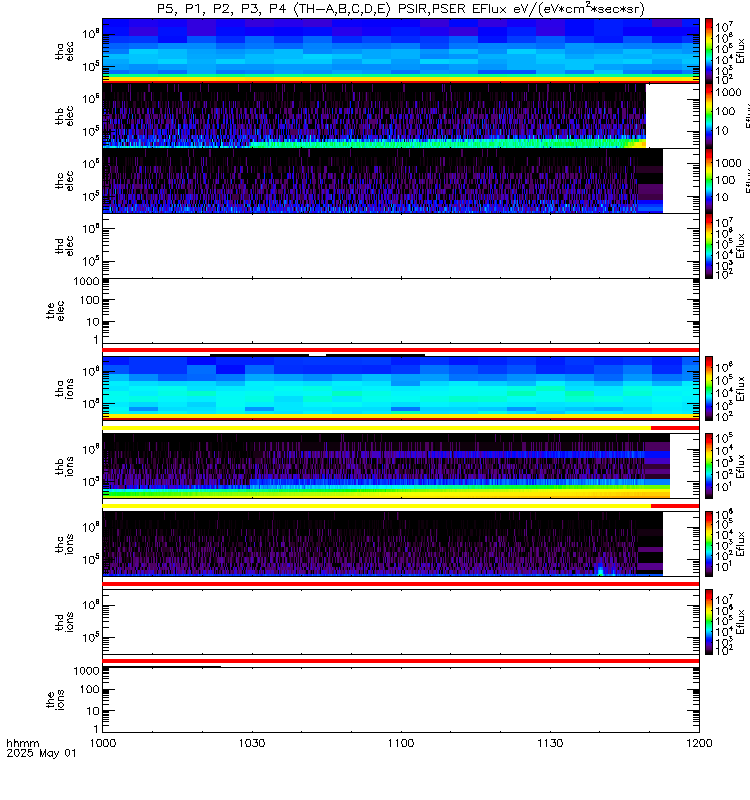The height and width of the screenshot is (800, 750).
Task: Click the plot title starting with 'P5, P1, P2'
Action: [401, 9]
